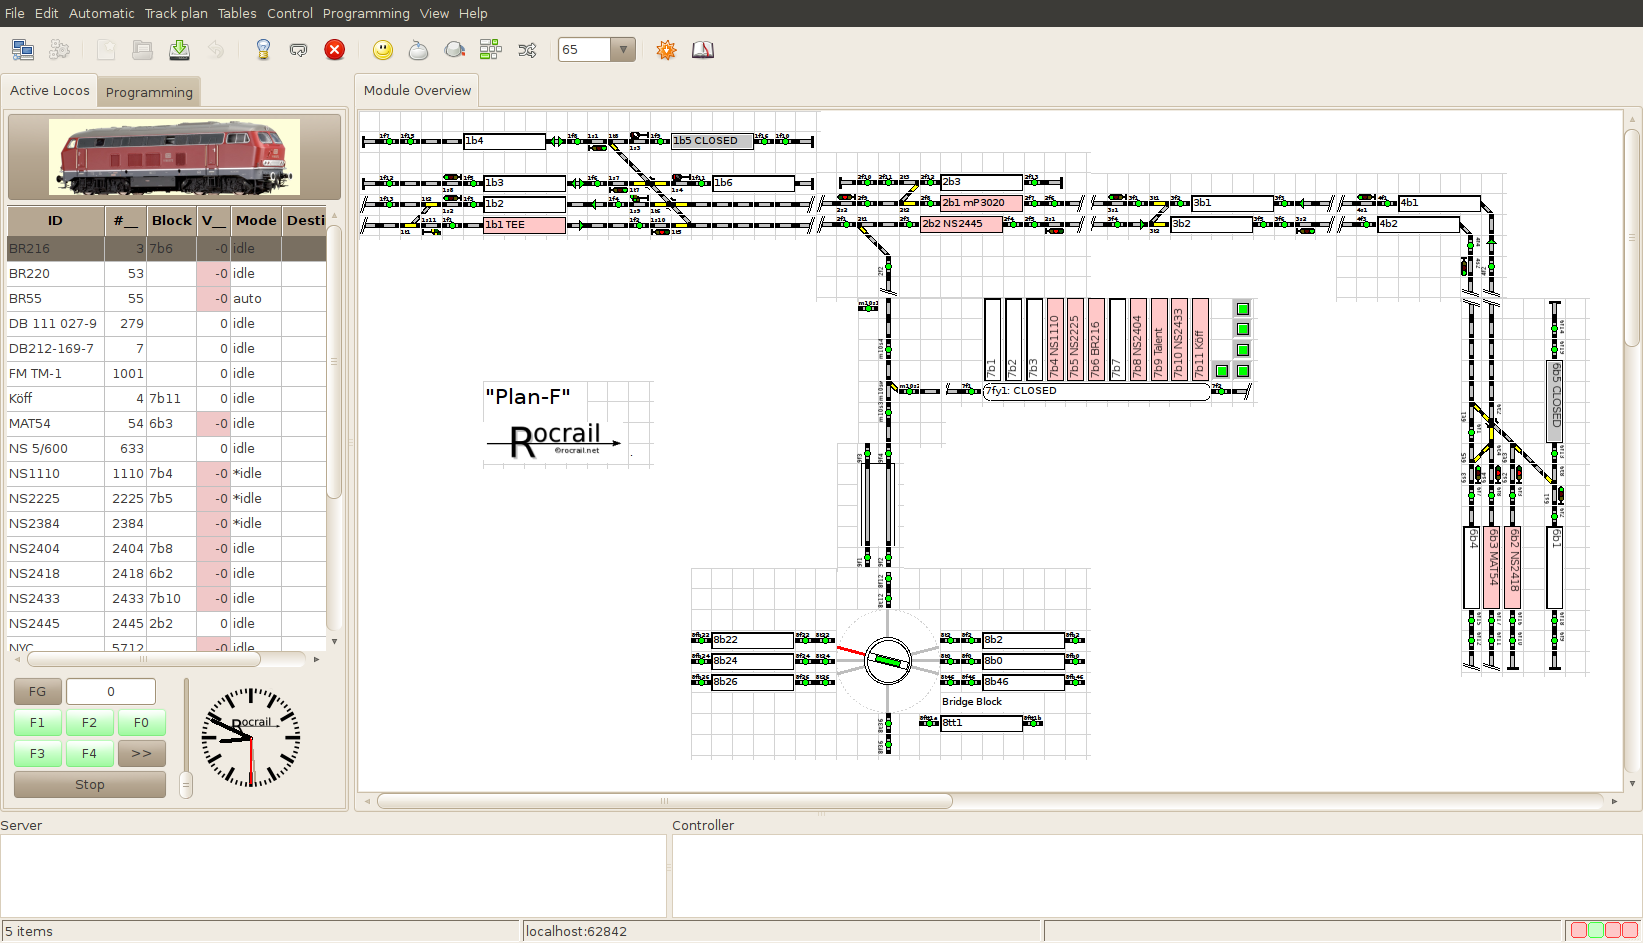Click the vertical loco speed slider handle
This screenshot has width=1643, height=943.
click(x=186, y=785)
